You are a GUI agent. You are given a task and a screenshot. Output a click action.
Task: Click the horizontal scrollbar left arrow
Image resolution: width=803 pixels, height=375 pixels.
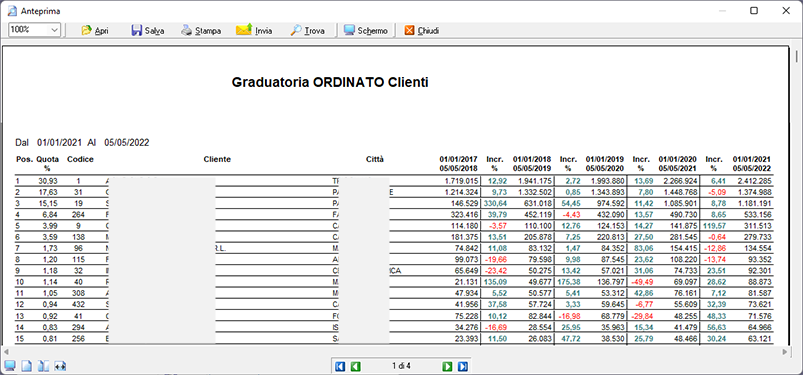pyautogui.click(x=6, y=352)
